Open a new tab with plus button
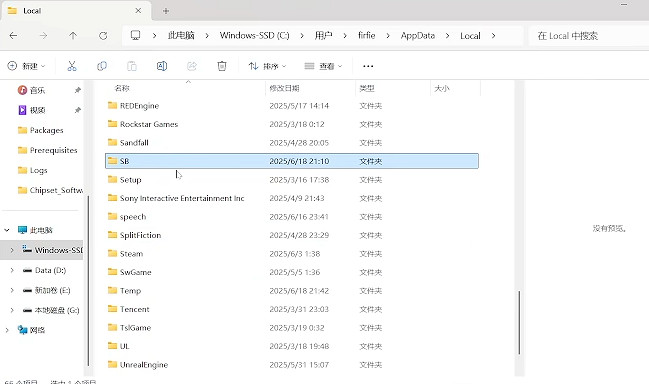649x384 pixels. 166,11
